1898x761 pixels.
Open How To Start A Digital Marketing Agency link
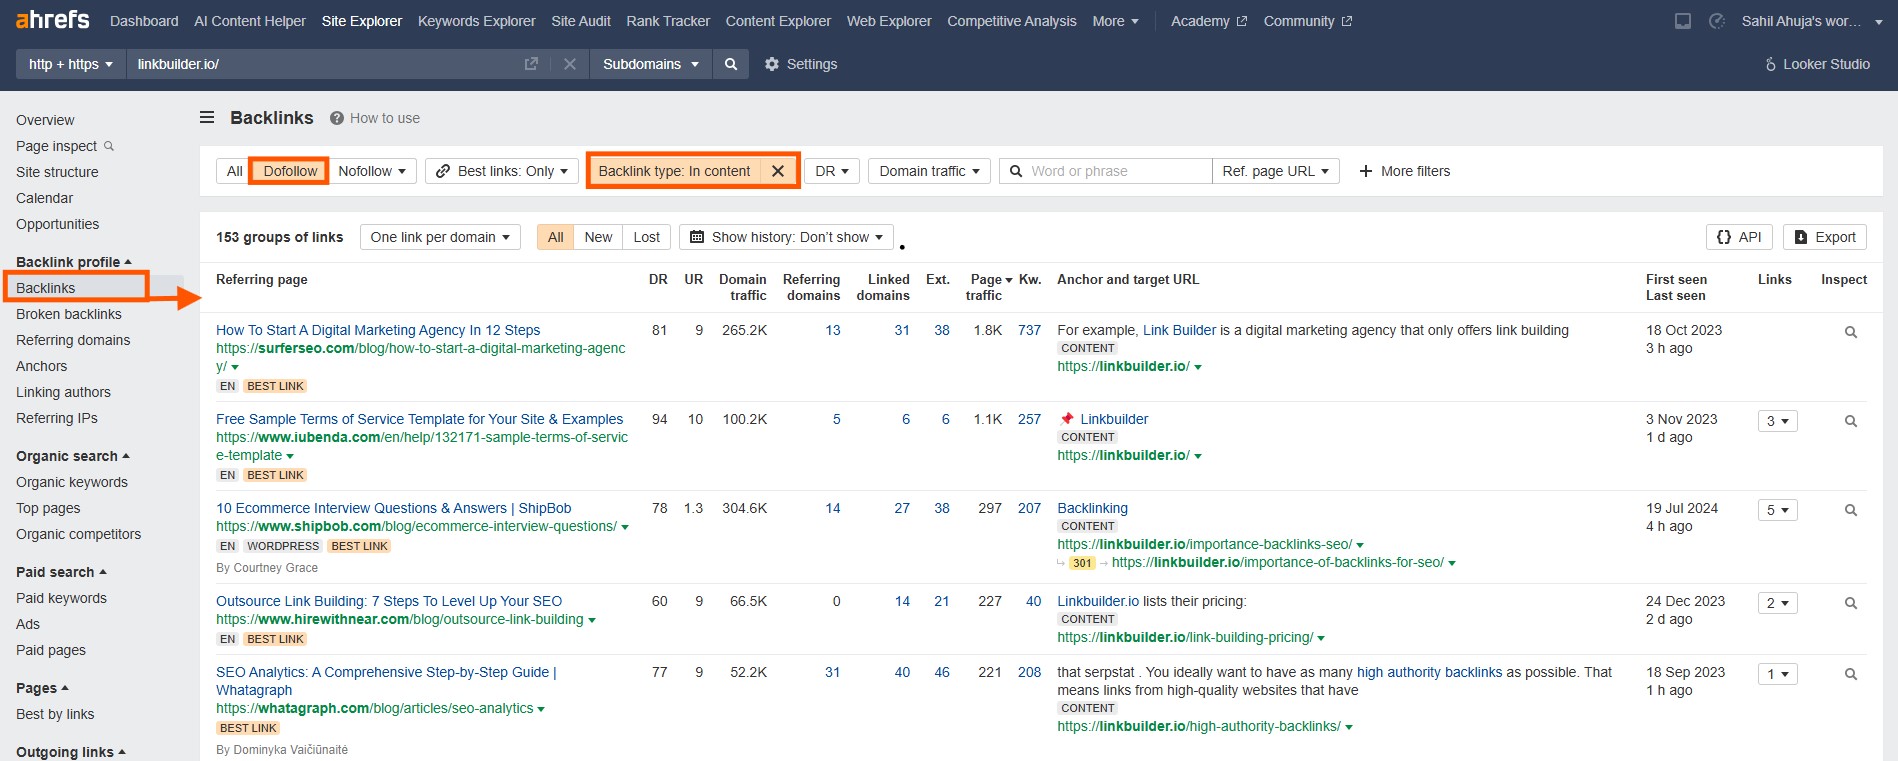[x=378, y=330]
